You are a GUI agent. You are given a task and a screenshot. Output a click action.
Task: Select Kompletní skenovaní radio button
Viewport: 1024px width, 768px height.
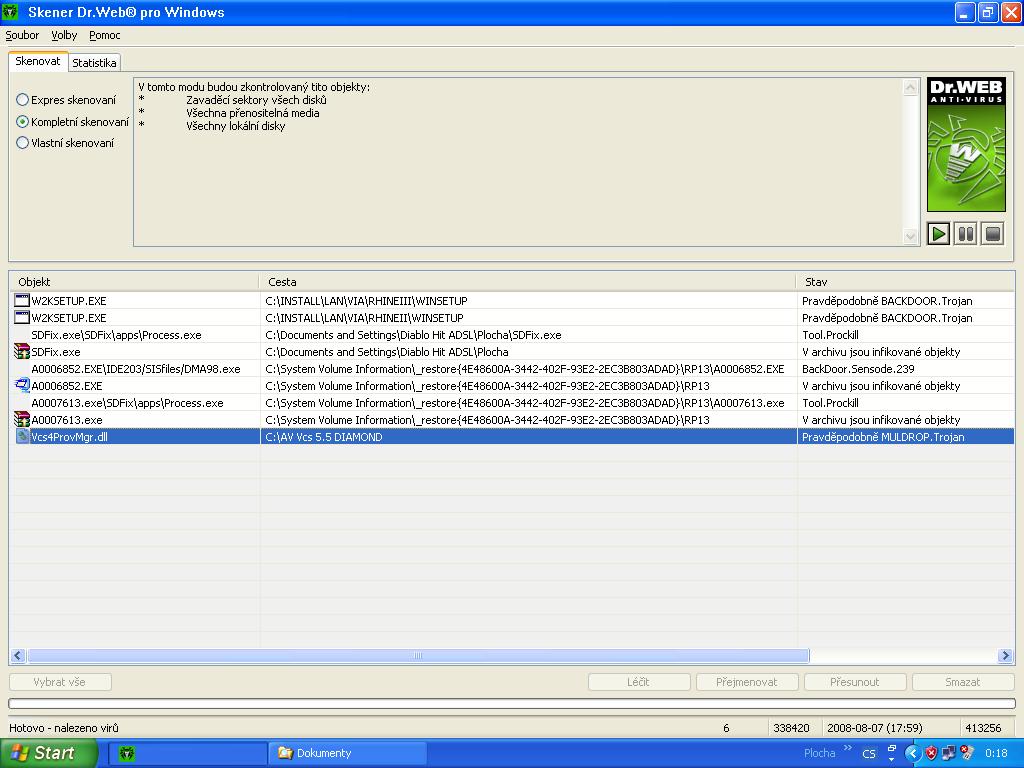coord(23,122)
